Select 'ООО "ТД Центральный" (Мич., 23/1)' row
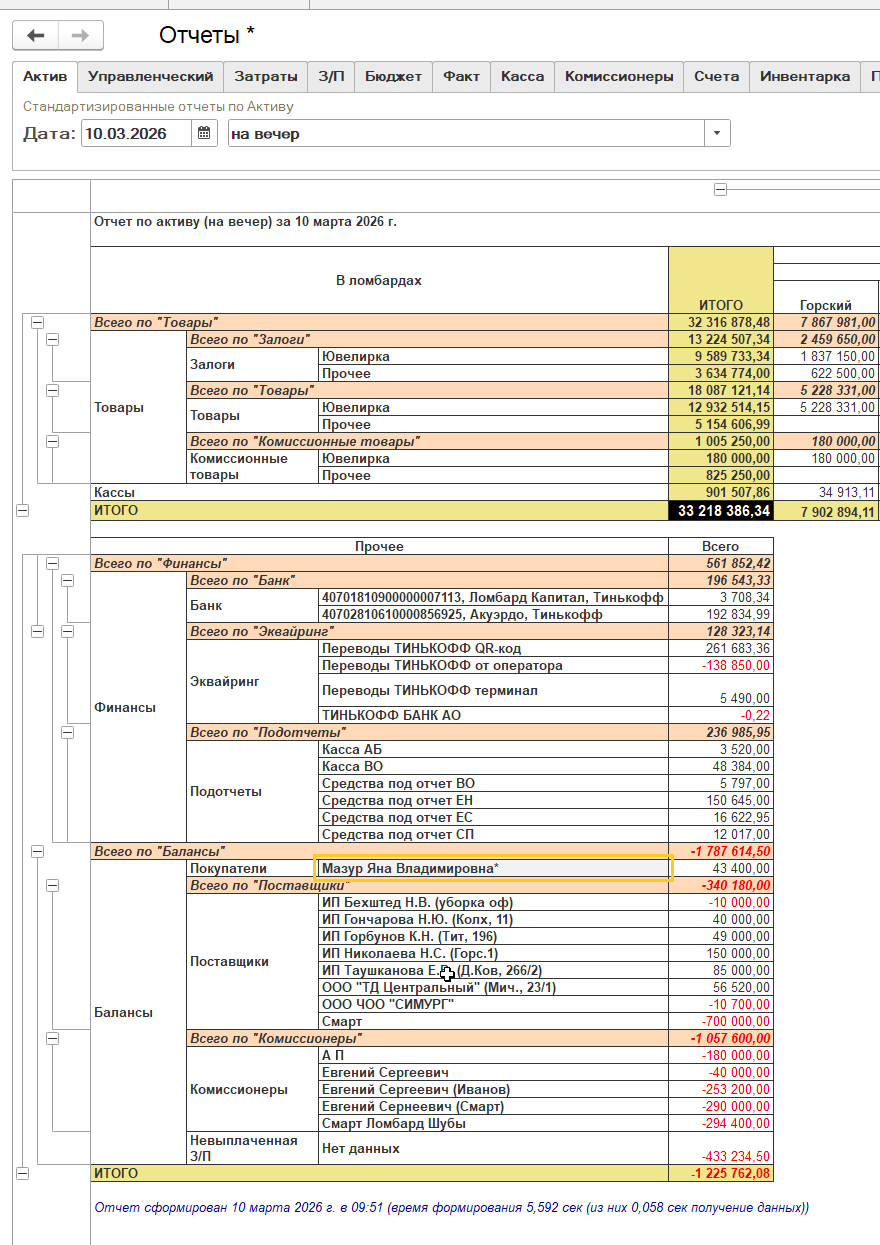This screenshot has width=880, height=1245. pos(493,987)
